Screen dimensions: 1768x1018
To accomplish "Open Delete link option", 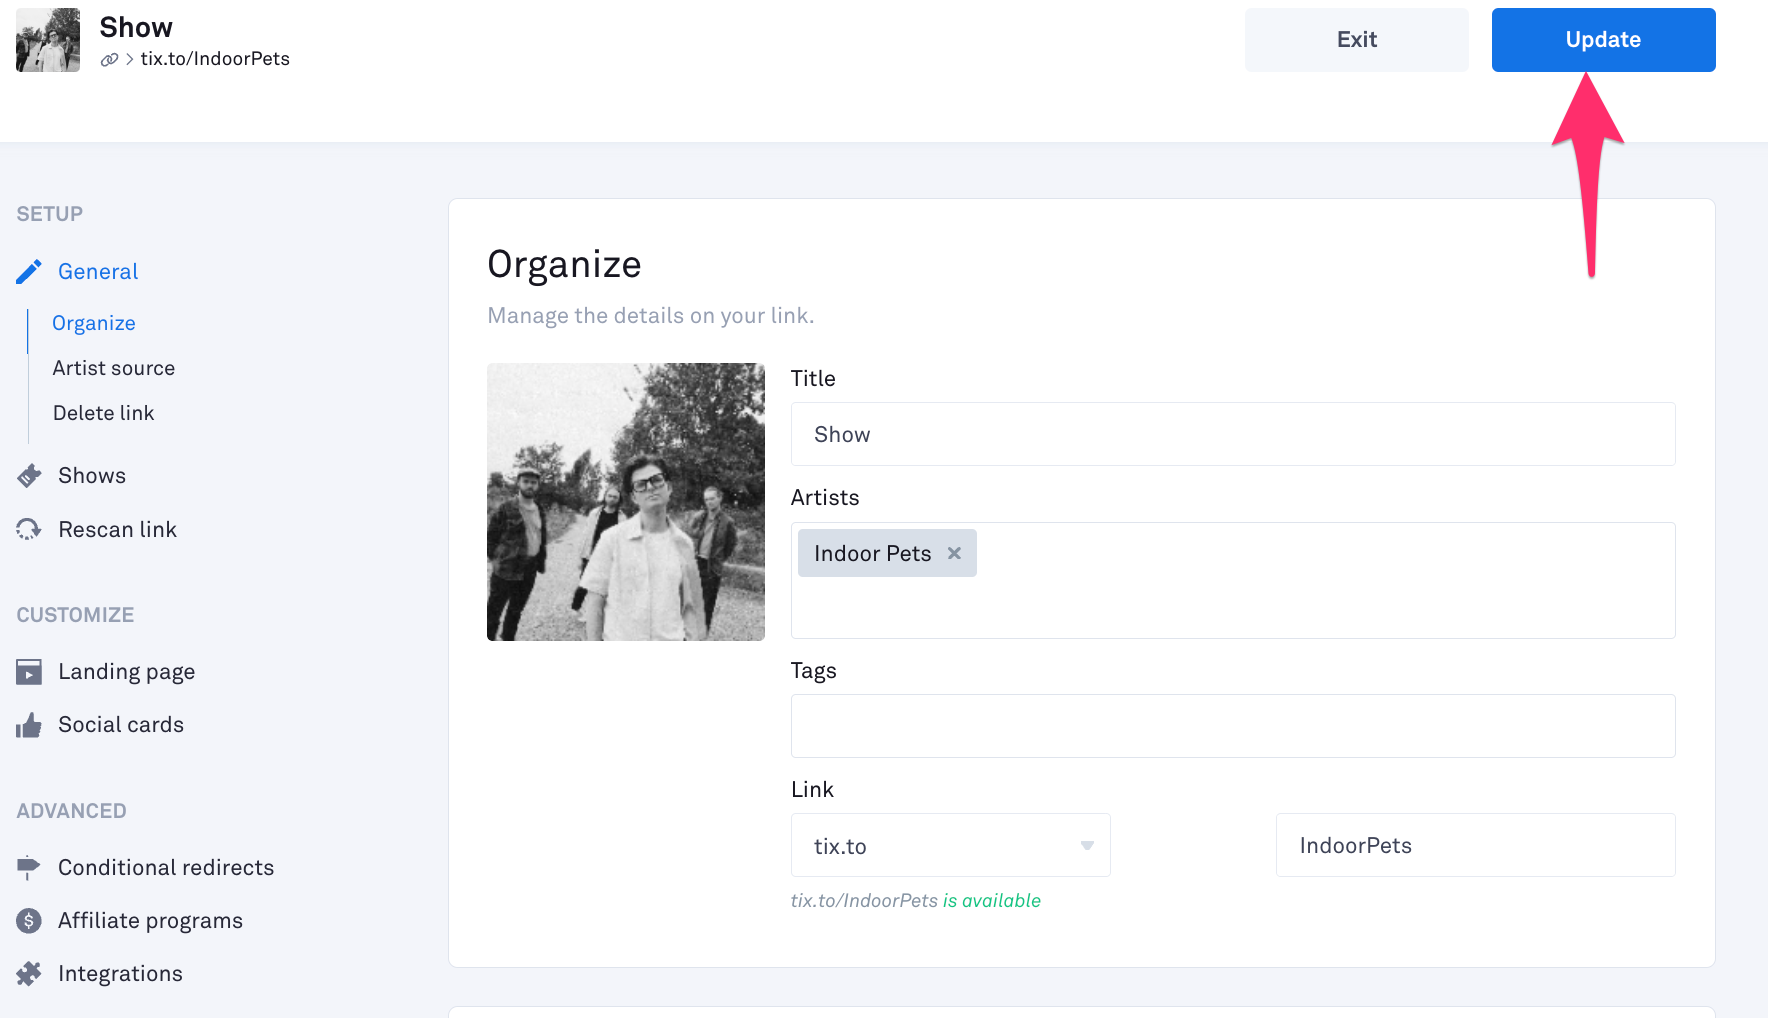I will [103, 413].
